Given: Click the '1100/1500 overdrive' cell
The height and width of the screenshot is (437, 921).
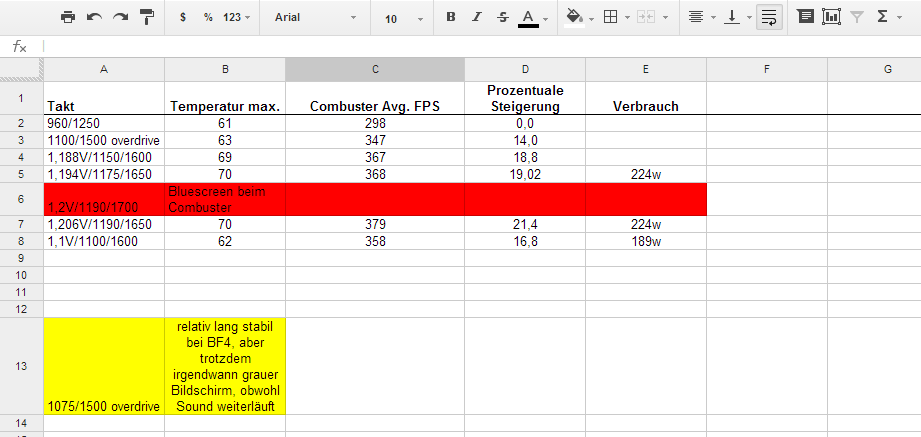Looking at the screenshot, I should pyautogui.click(x=104, y=140).
